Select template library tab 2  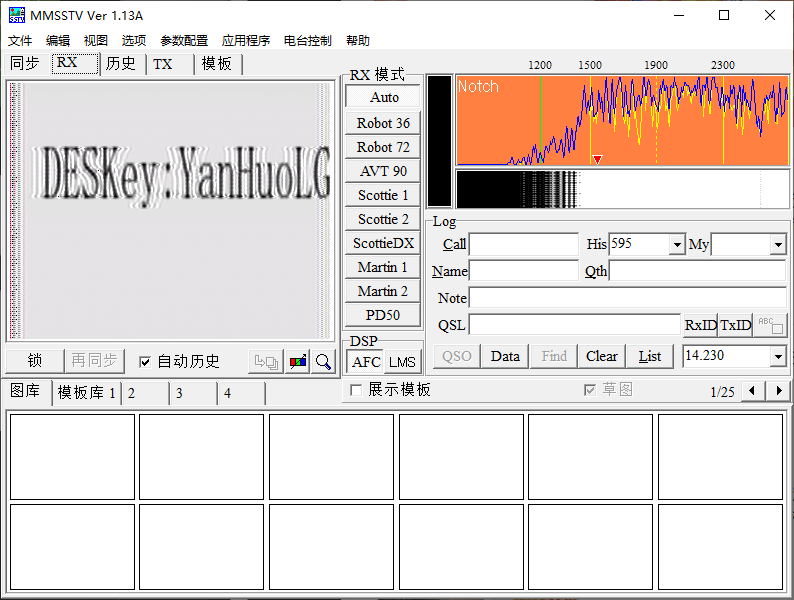pyautogui.click(x=145, y=393)
